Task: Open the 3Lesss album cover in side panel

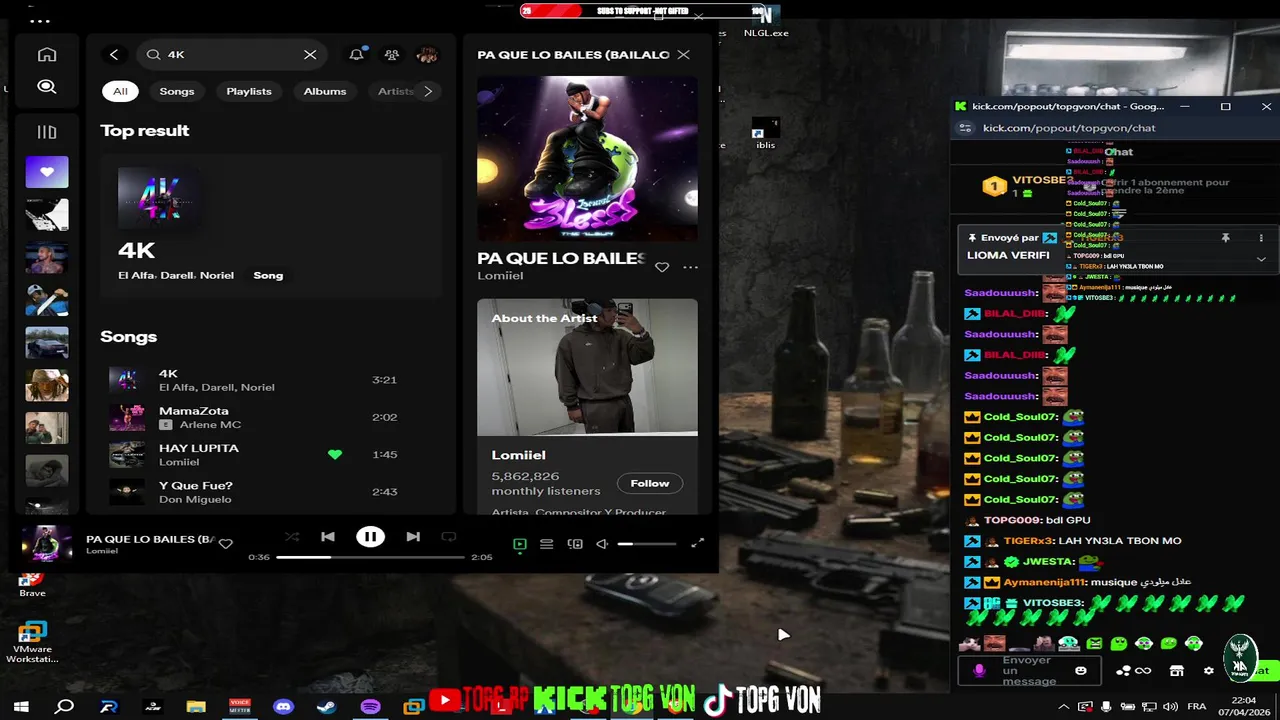Action: (587, 159)
